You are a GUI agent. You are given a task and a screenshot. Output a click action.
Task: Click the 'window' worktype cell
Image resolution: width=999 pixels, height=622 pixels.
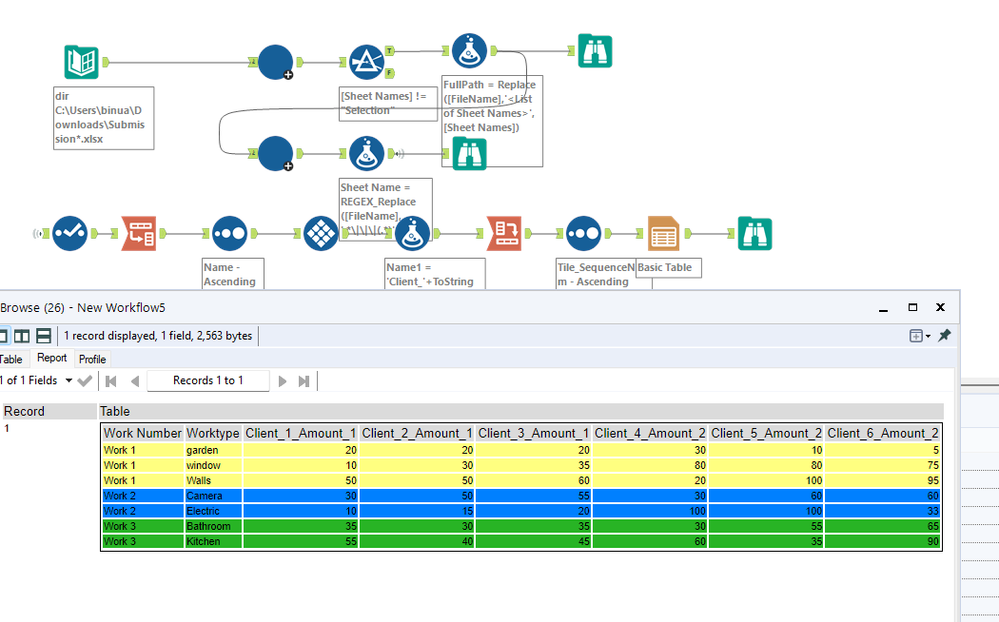click(213, 465)
